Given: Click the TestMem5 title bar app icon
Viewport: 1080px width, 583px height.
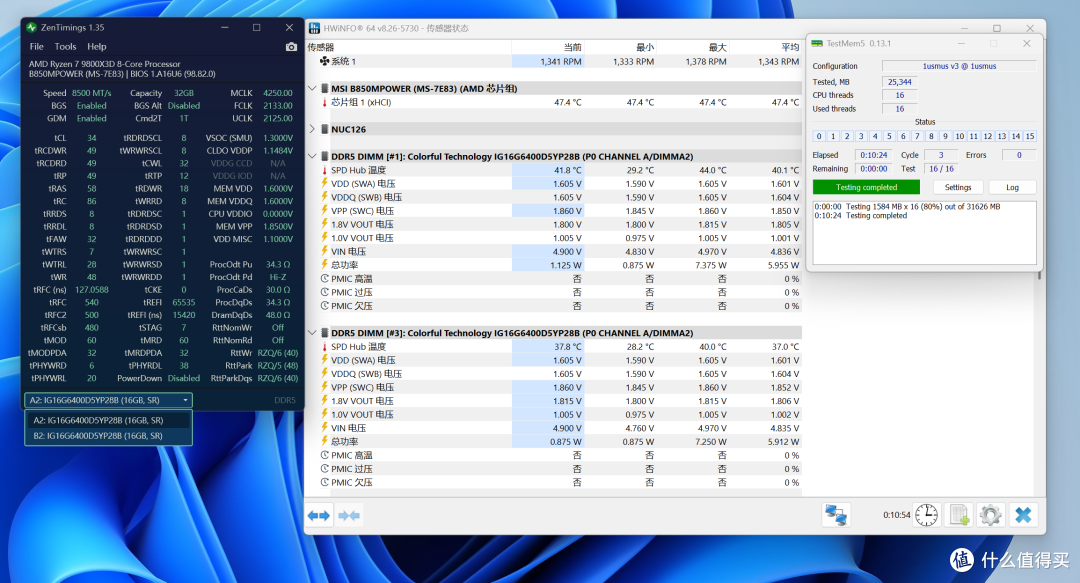Looking at the screenshot, I should [x=817, y=43].
